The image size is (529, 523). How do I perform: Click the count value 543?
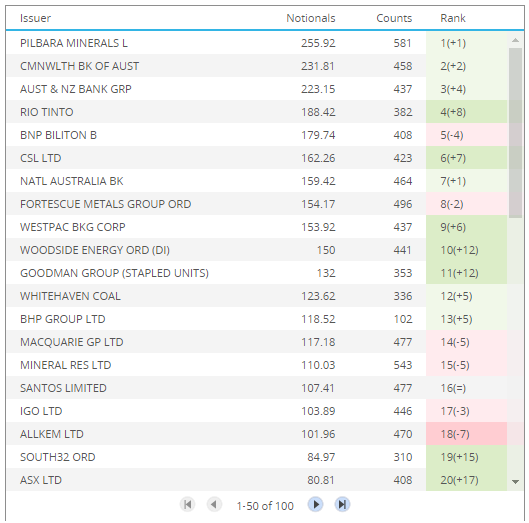pos(402,365)
